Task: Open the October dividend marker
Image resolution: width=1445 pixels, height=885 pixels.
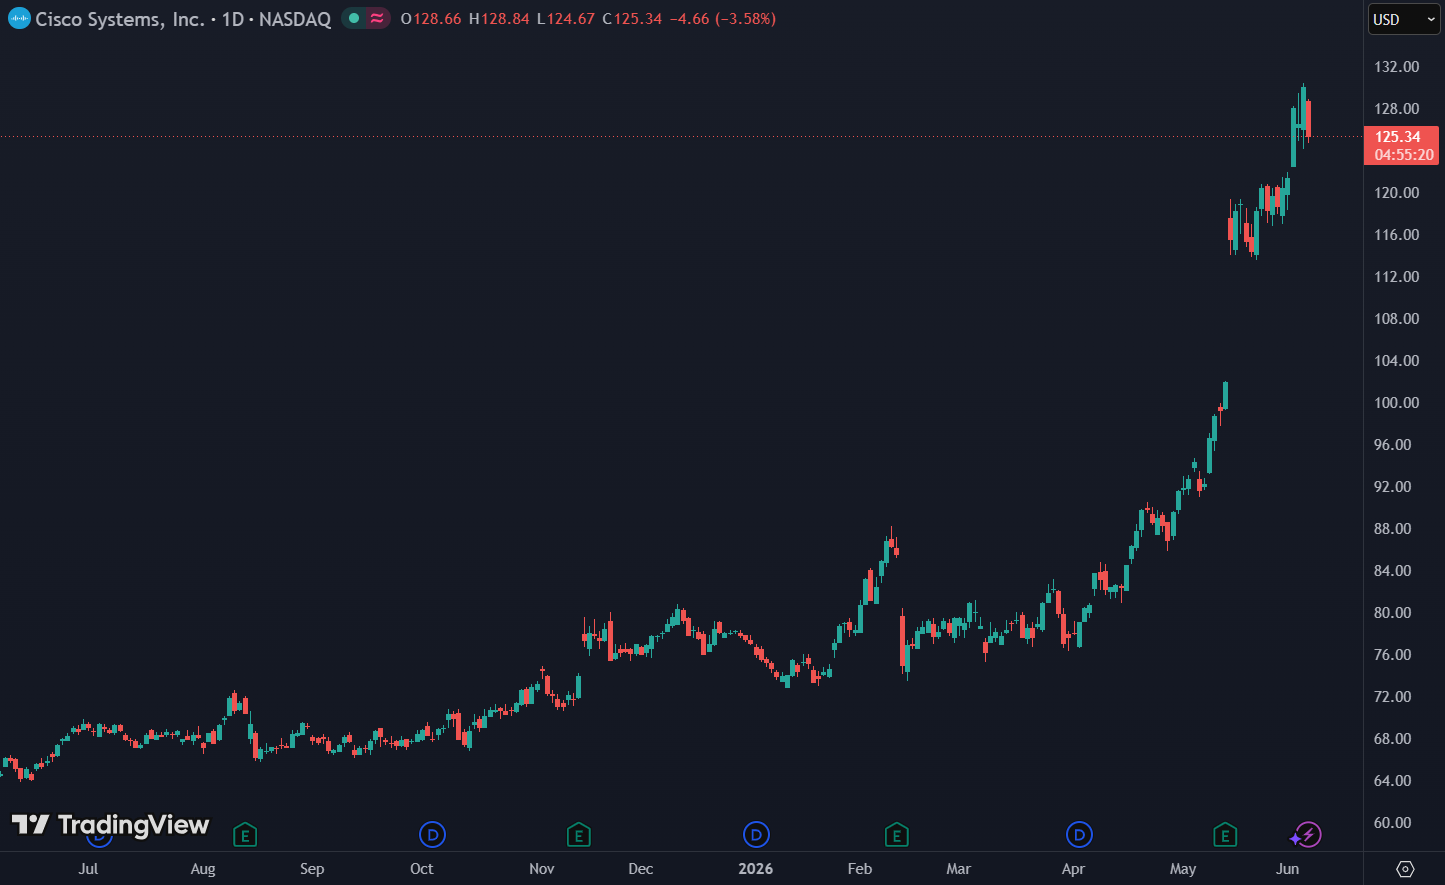Action: click(432, 834)
